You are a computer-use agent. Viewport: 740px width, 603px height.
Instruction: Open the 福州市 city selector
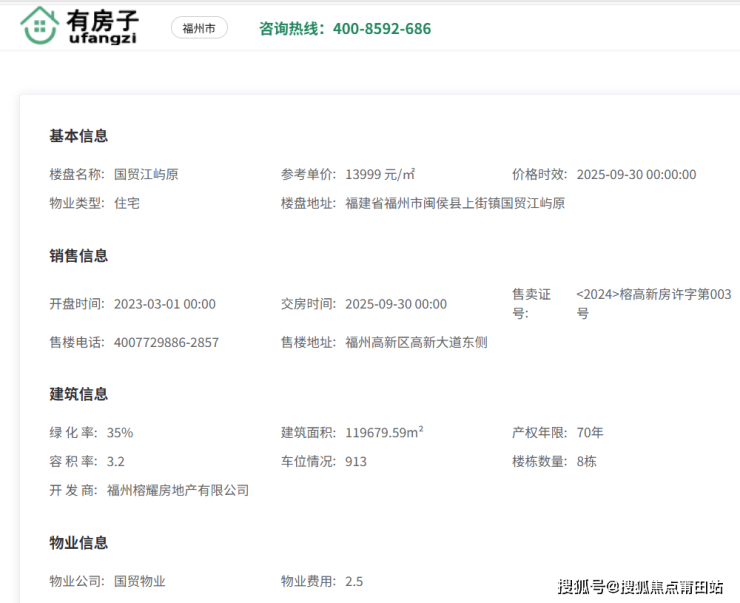[199, 28]
